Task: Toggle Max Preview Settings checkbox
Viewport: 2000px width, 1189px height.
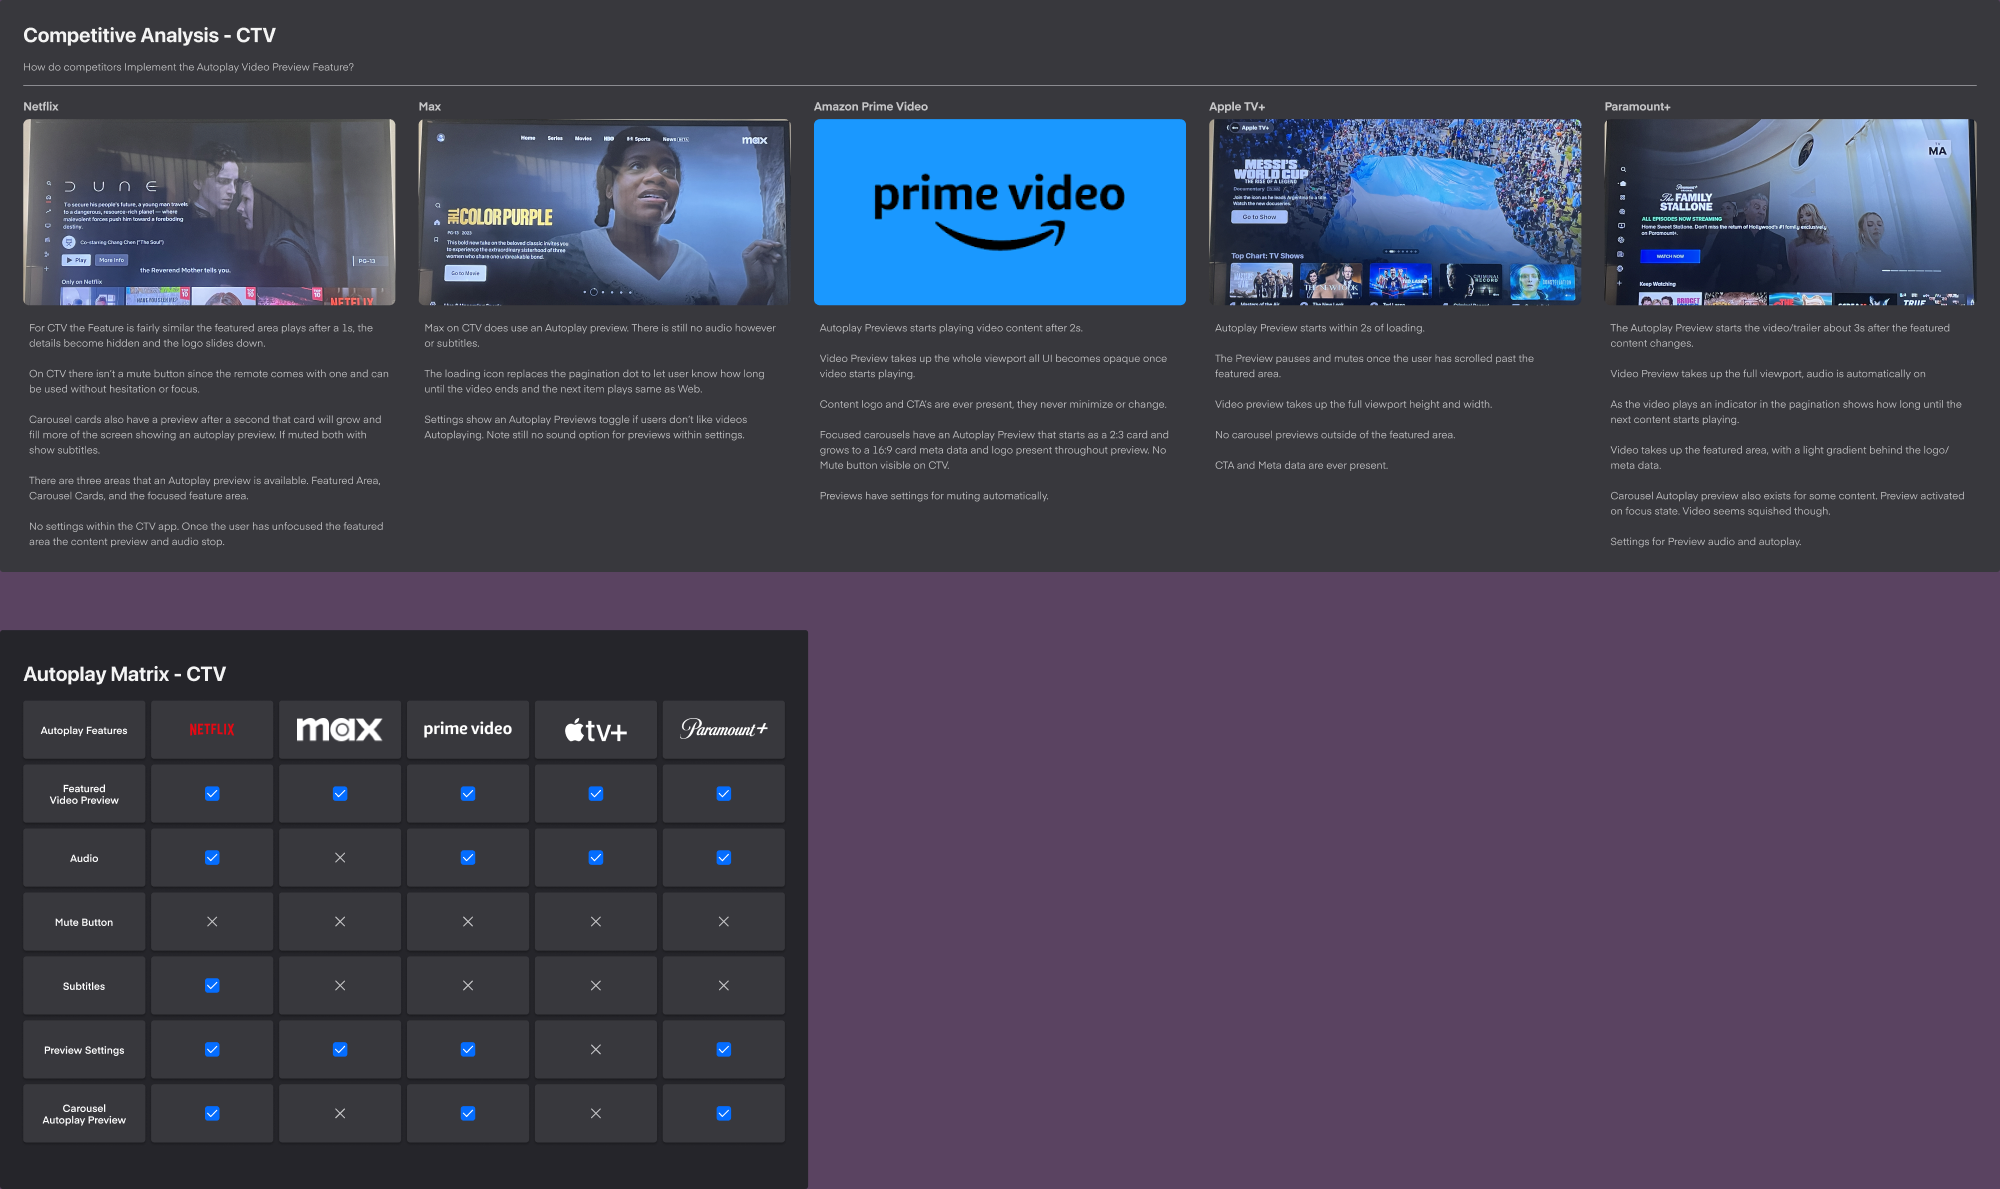Action: pyautogui.click(x=340, y=1050)
